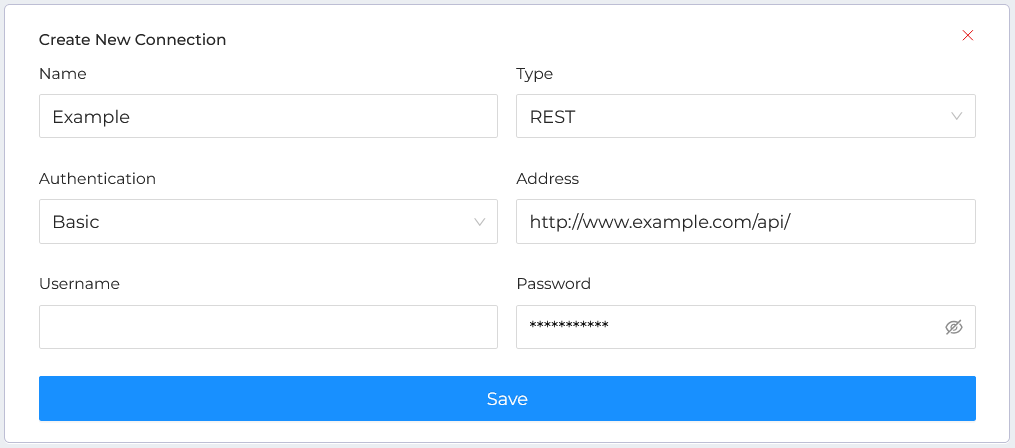
Task: Focus the Name field containing Example
Action: [268, 116]
